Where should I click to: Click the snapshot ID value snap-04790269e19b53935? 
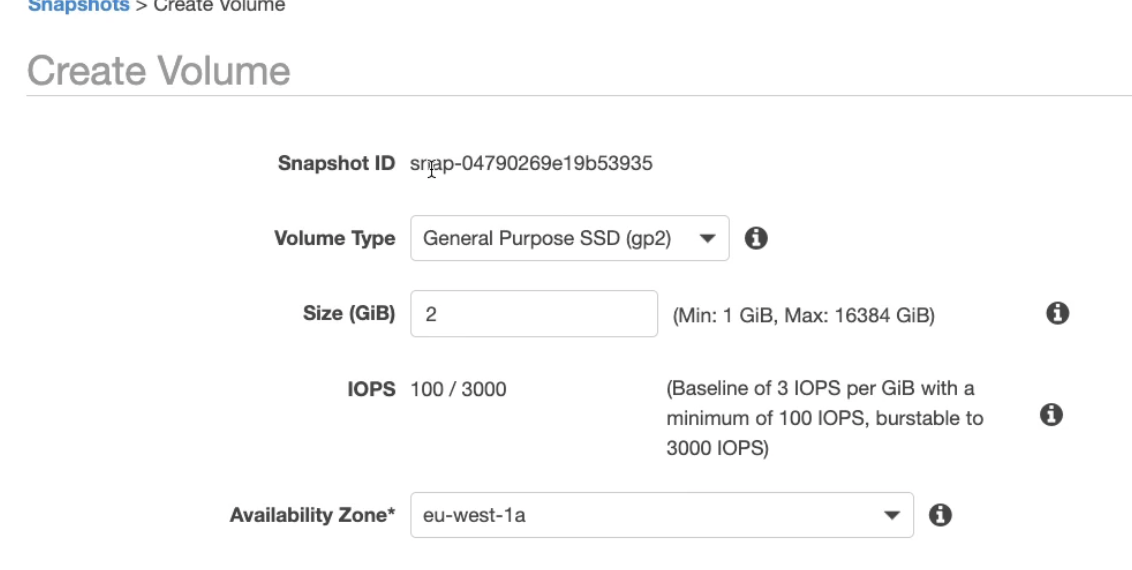[x=531, y=163]
